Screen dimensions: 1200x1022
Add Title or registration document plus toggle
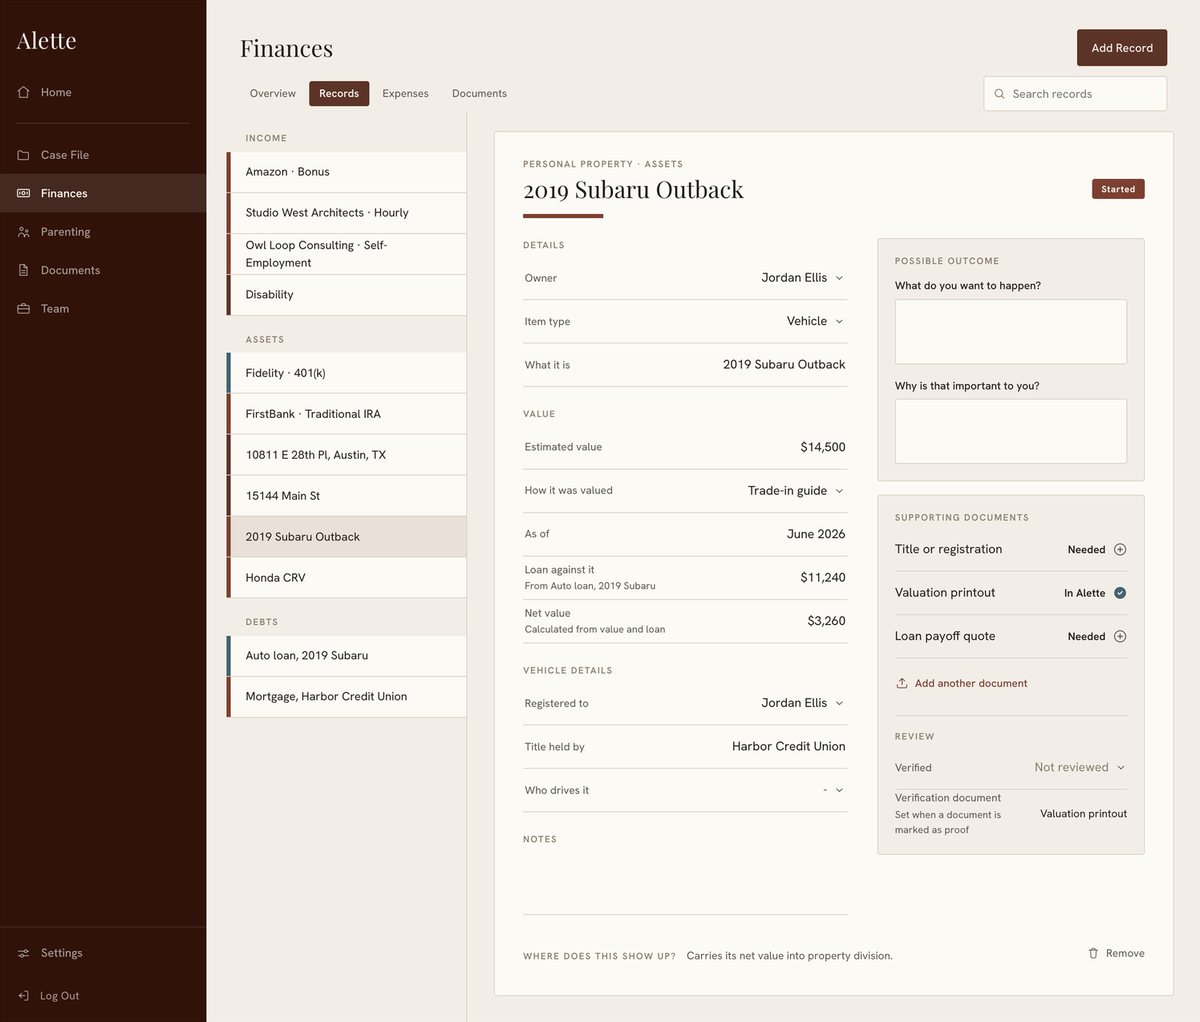[x=1120, y=549]
